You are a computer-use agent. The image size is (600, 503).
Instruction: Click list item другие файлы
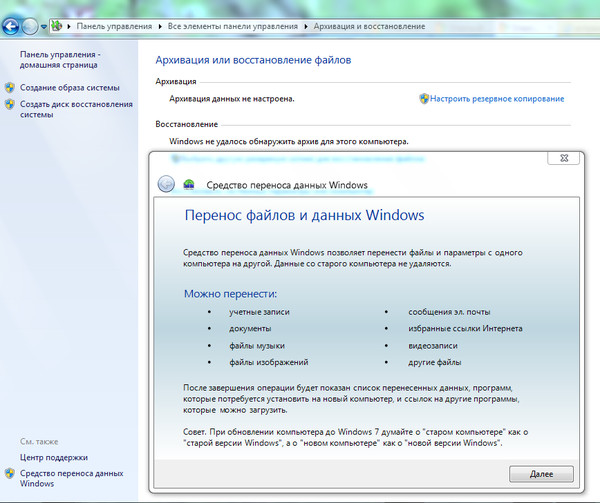click(x=435, y=362)
